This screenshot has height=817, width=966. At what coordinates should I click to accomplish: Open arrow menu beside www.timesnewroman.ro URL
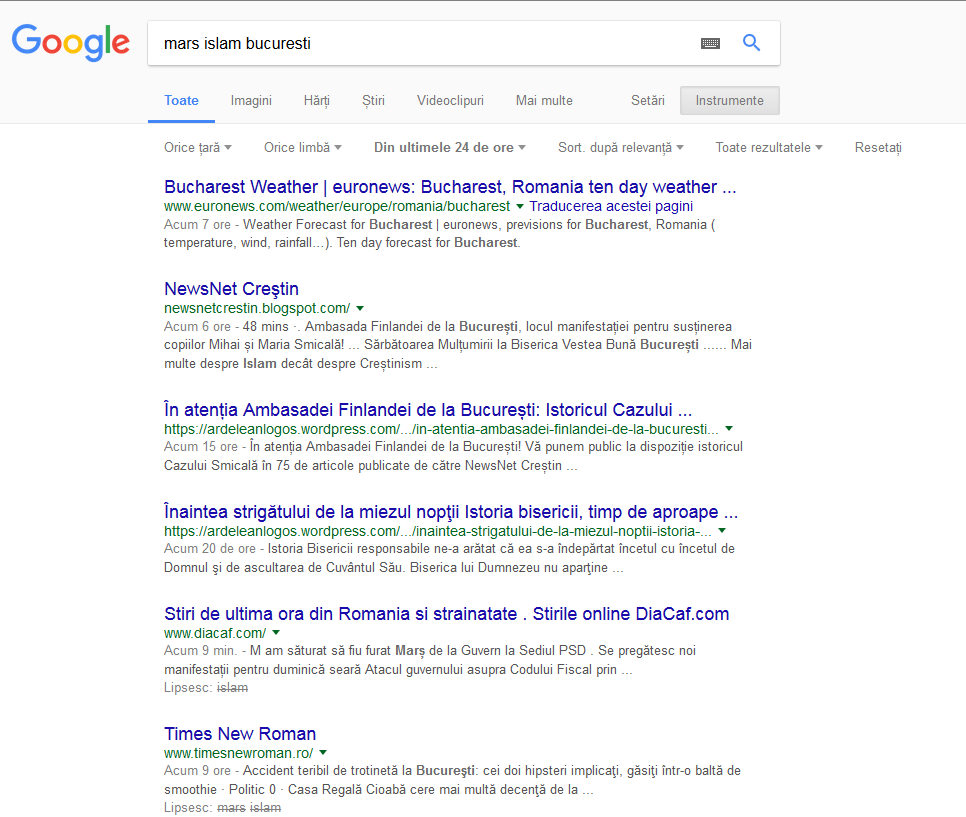coord(323,752)
